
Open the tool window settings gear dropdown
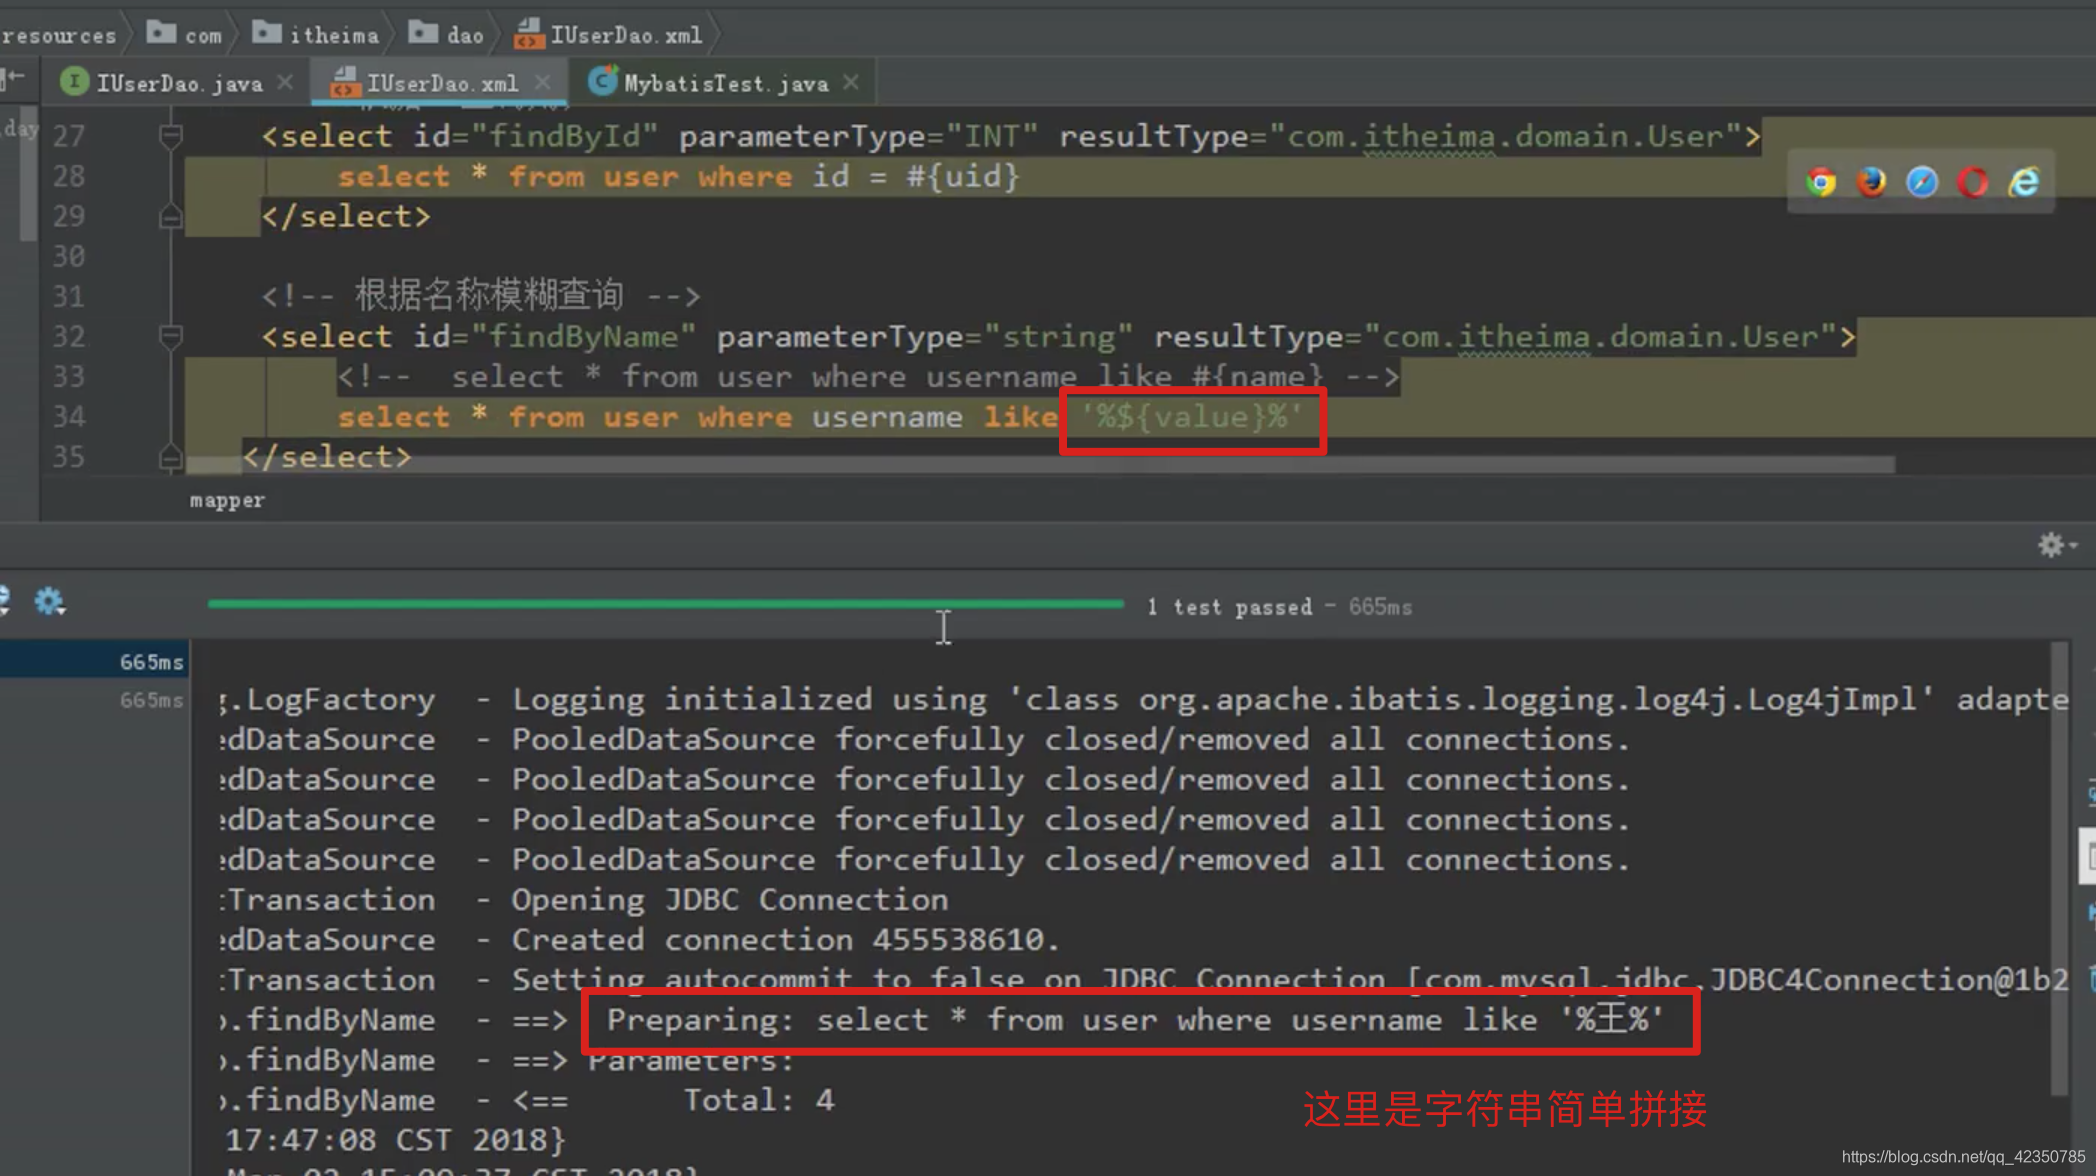pyautogui.click(x=2057, y=545)
